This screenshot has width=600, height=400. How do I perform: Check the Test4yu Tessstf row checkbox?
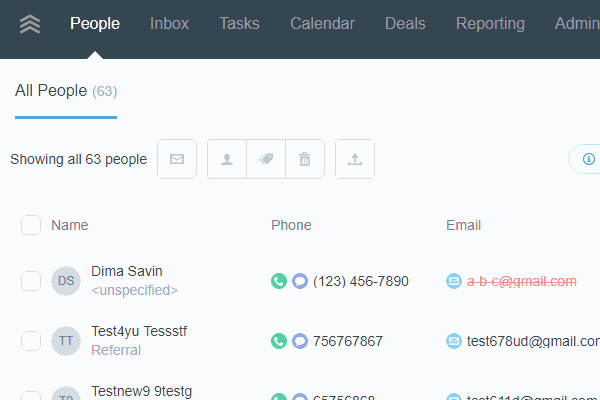pos(31,341)
